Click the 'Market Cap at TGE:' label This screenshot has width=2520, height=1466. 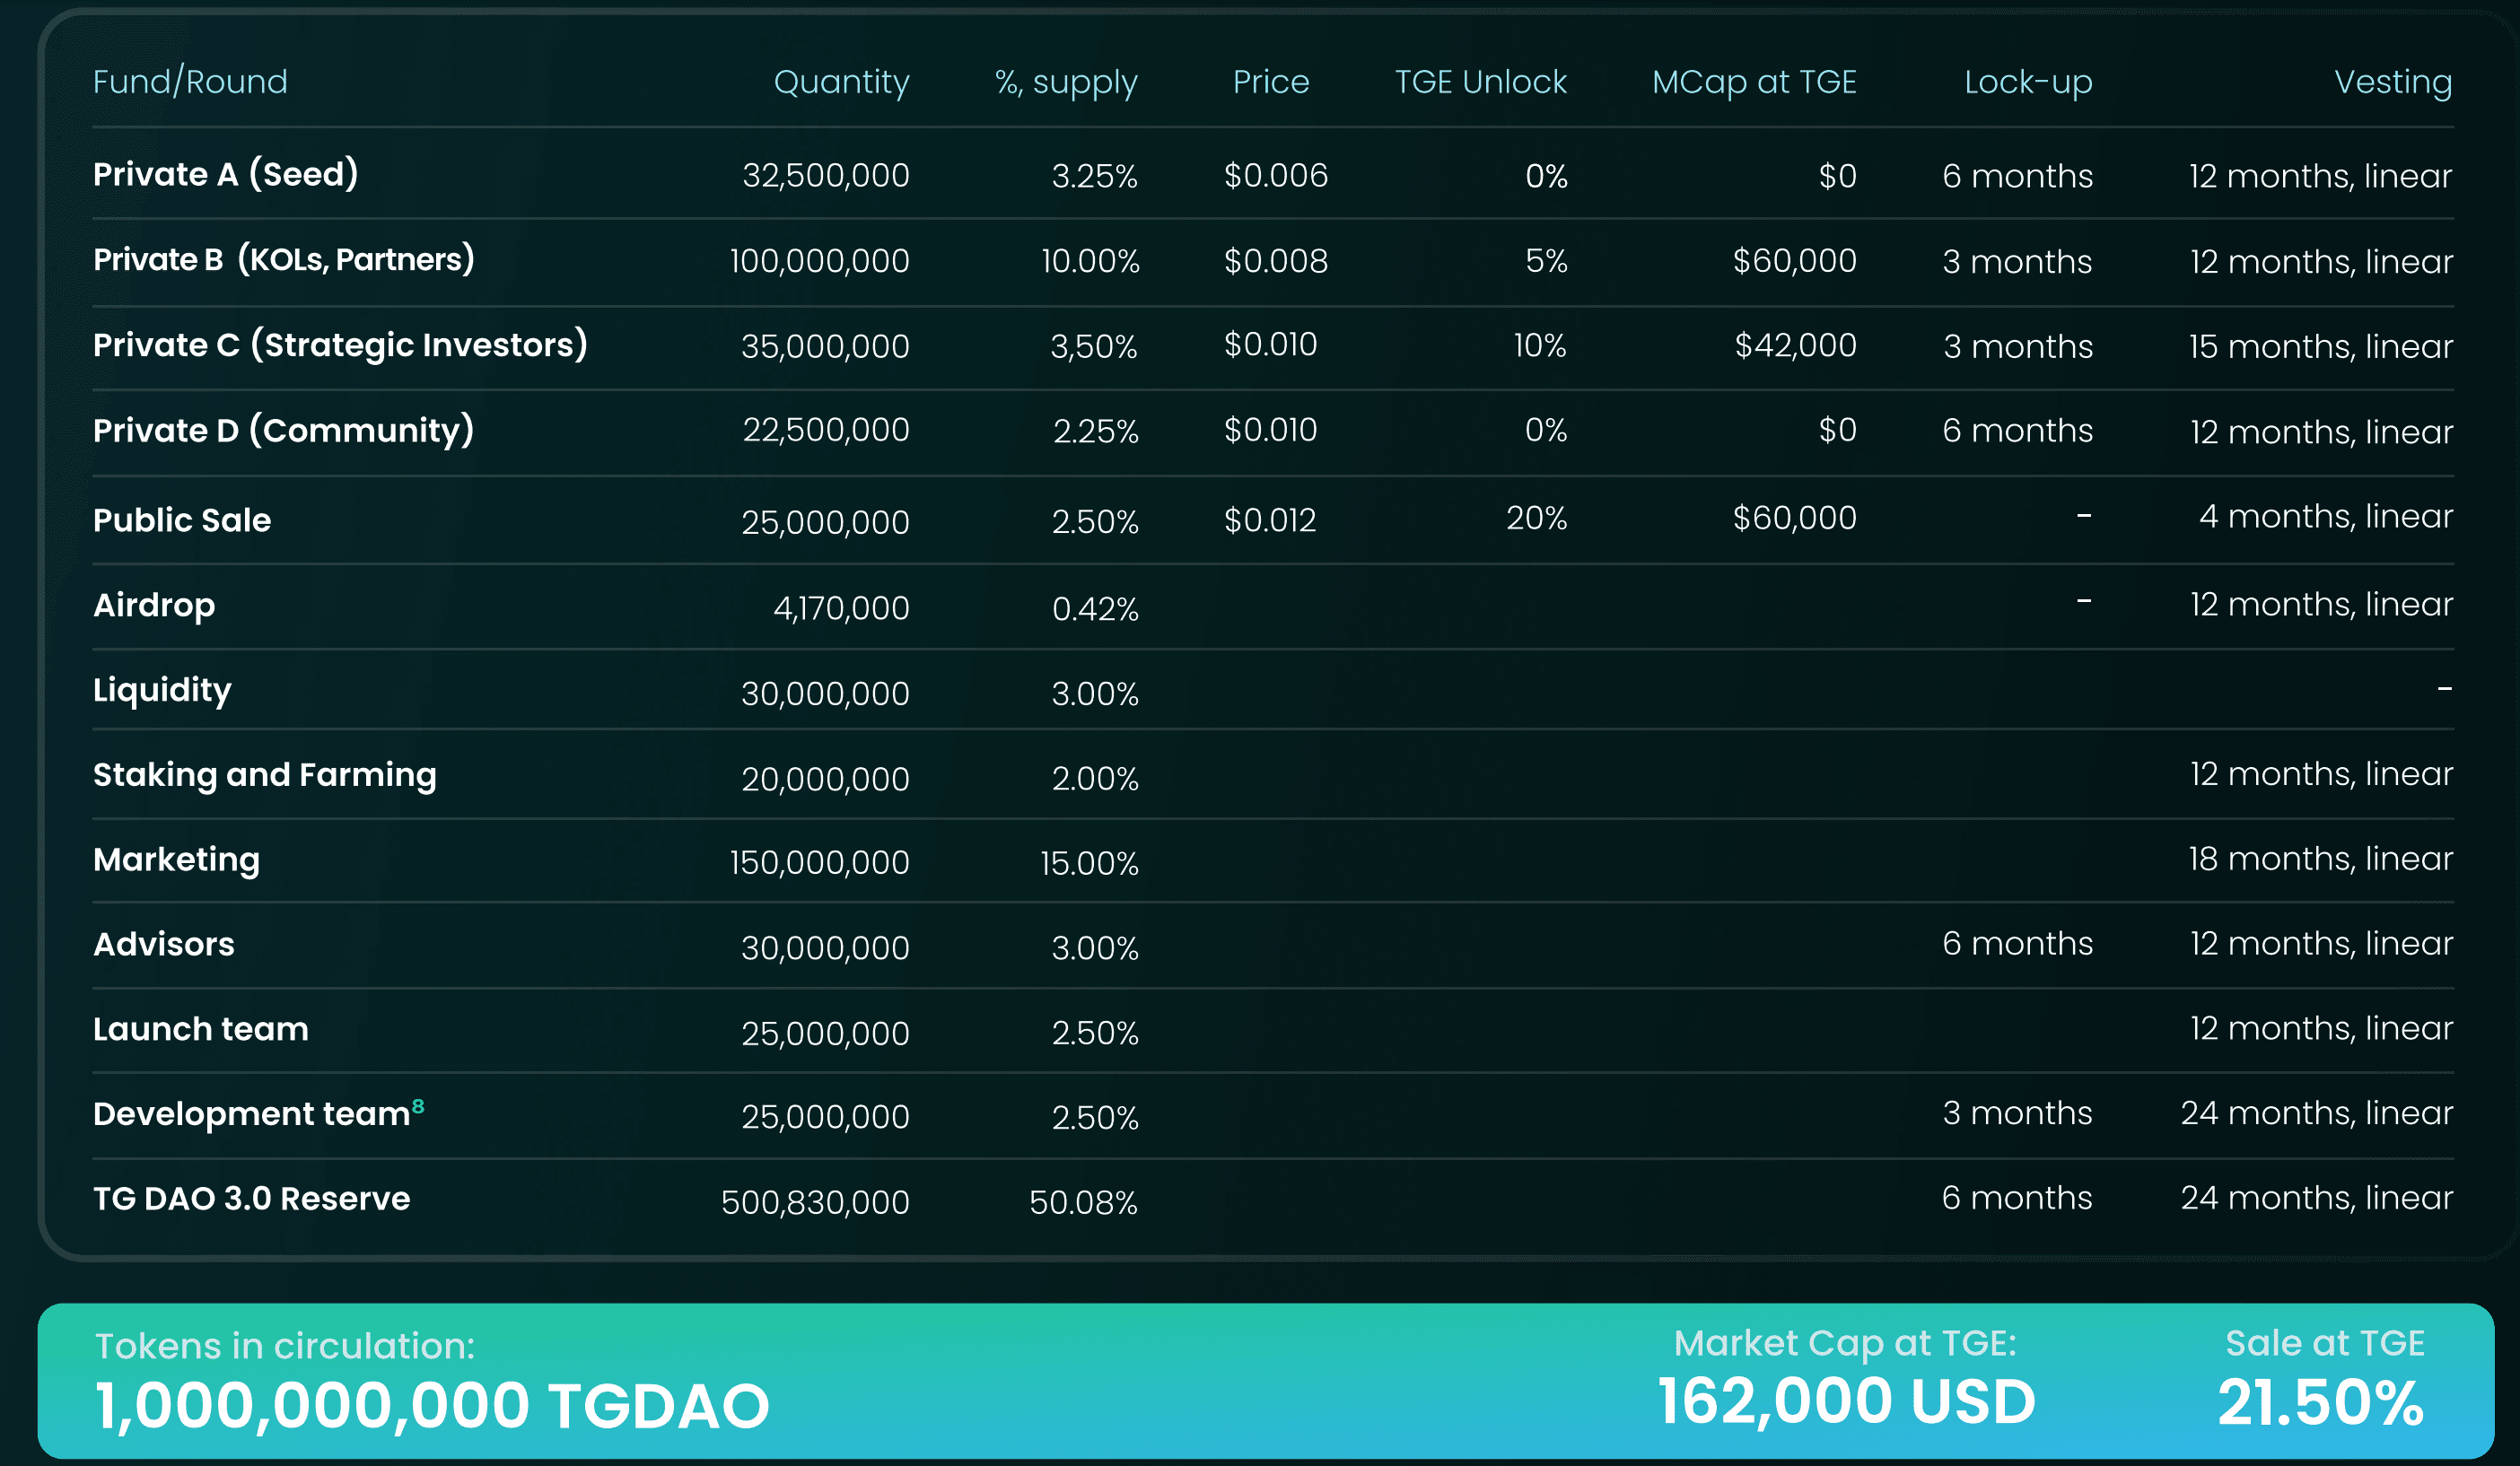click(1845, 1344)
